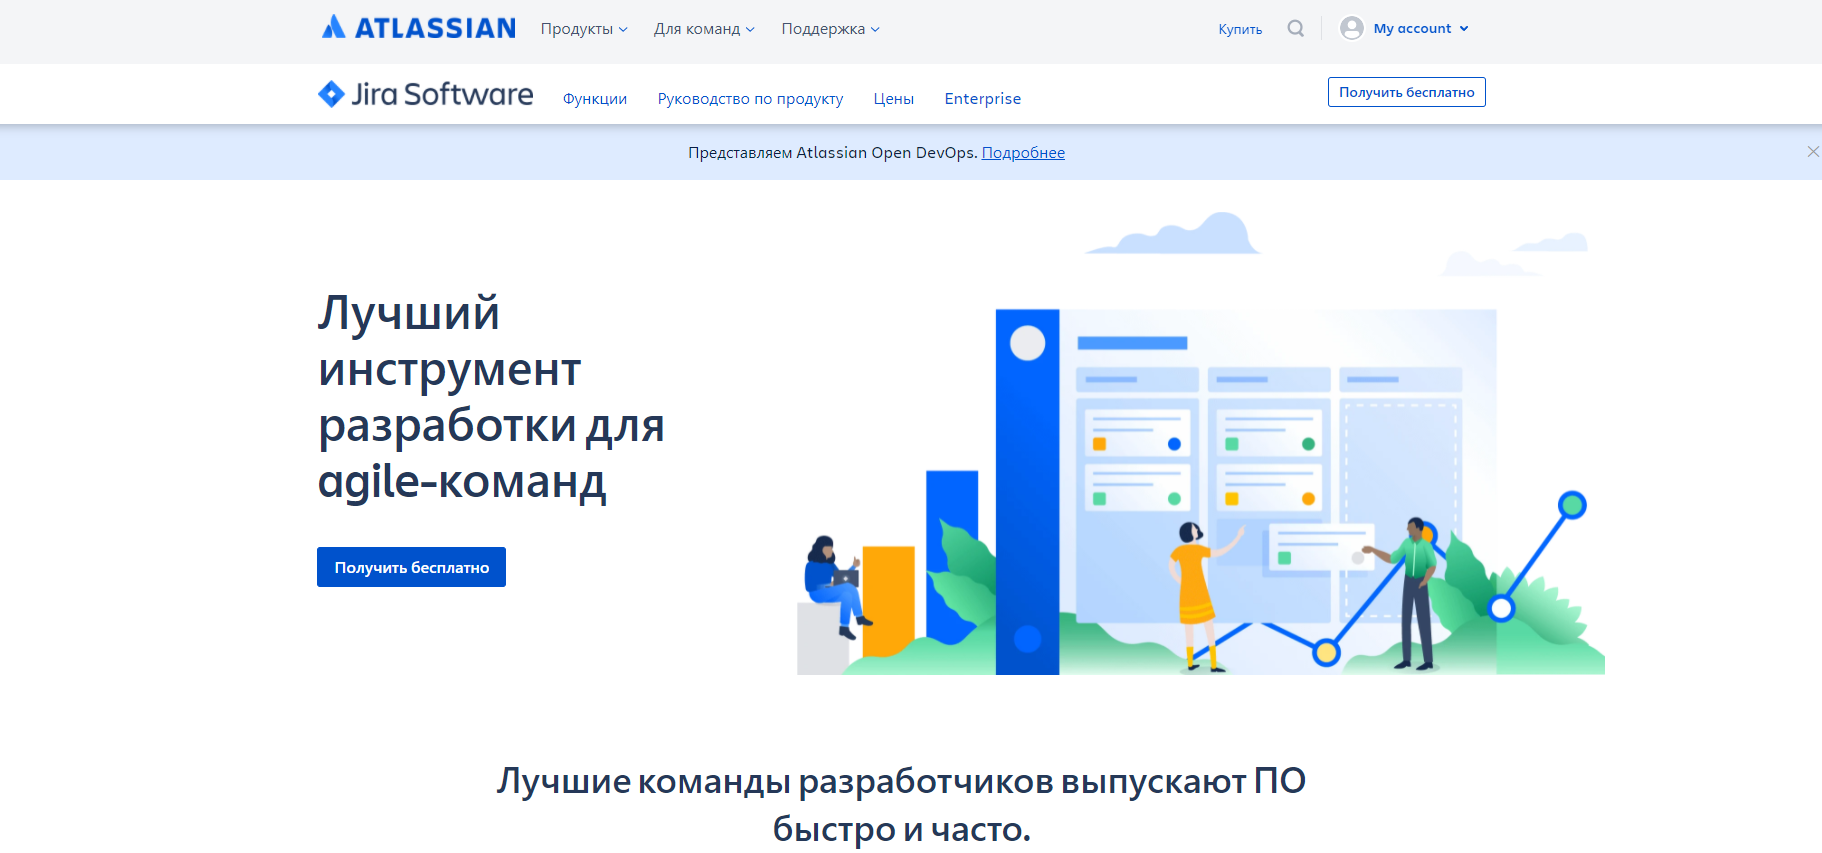Click the Jira Software diamond logo
Image resolution: width=1822 pixels, height=853 pixels.
[331, 94]
